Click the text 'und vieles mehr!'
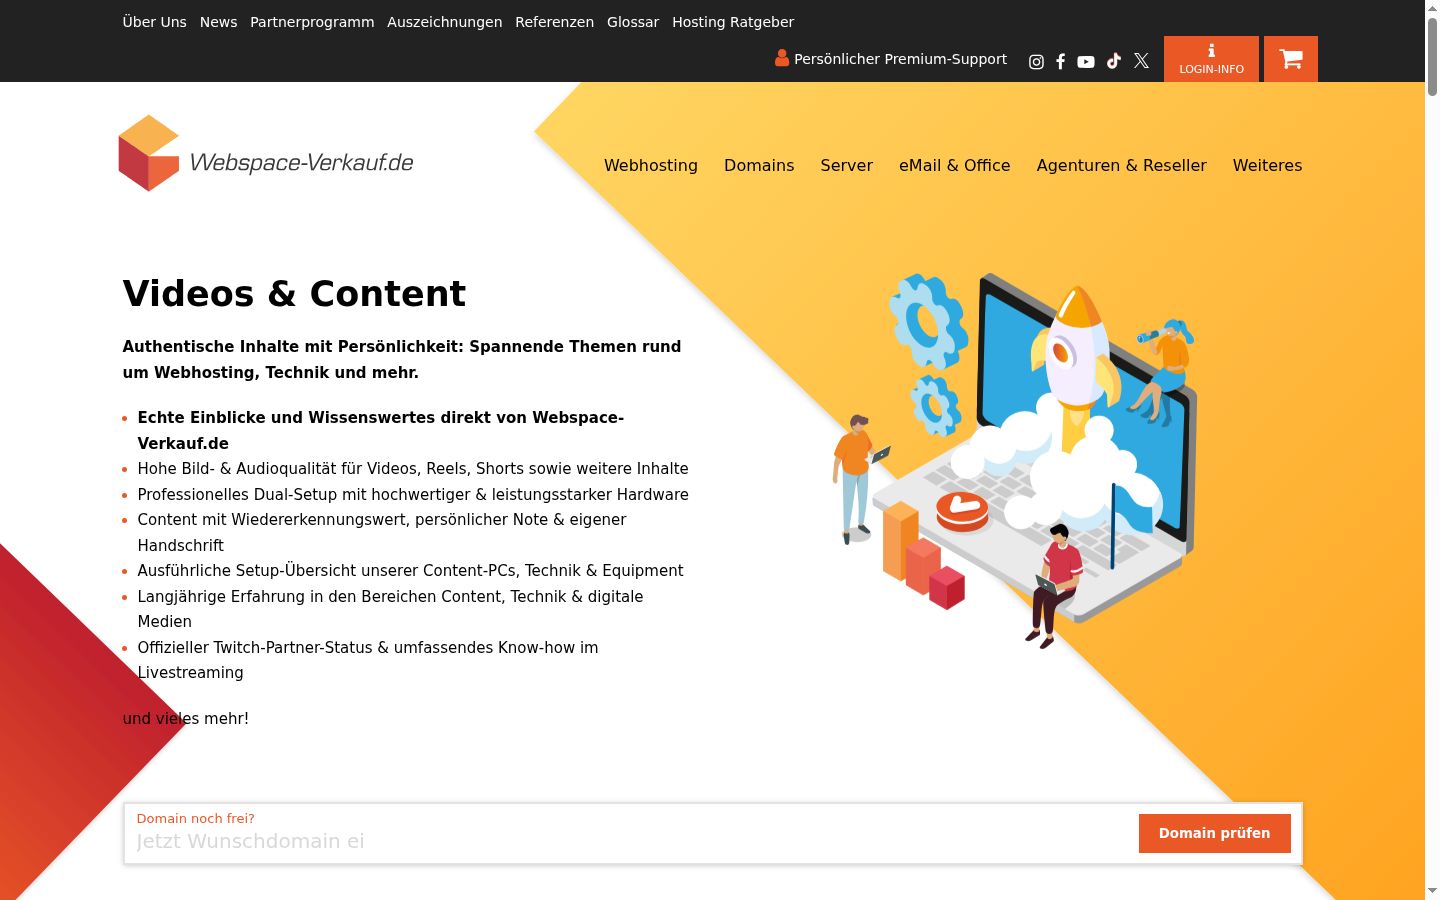 [186, 718]
